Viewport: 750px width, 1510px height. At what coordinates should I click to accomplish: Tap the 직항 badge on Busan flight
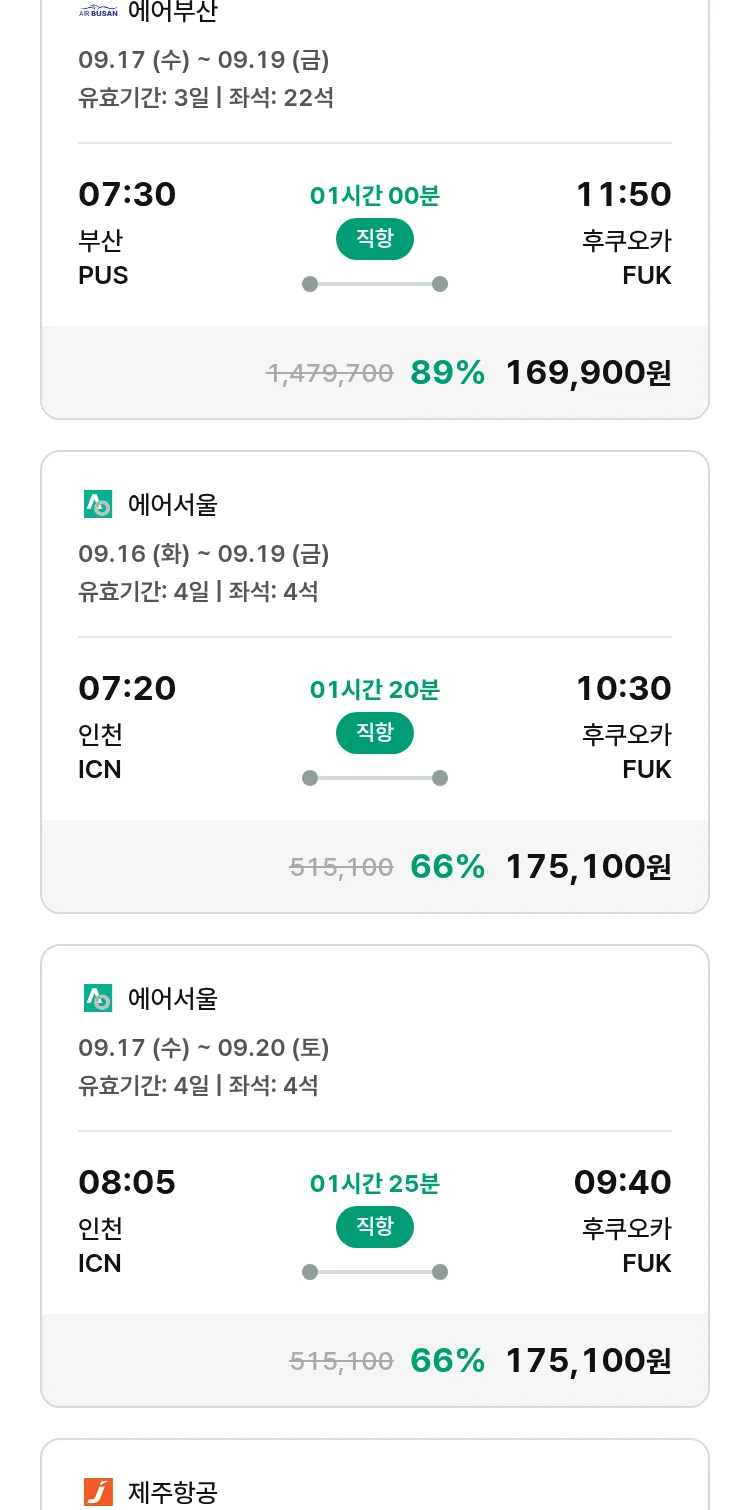375,239
